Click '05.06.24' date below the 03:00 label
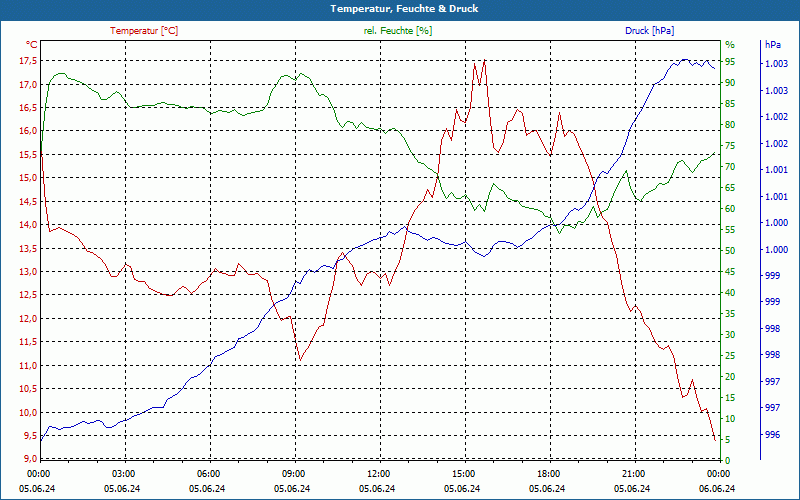This screenshot has width=800, height=500. 122,488
